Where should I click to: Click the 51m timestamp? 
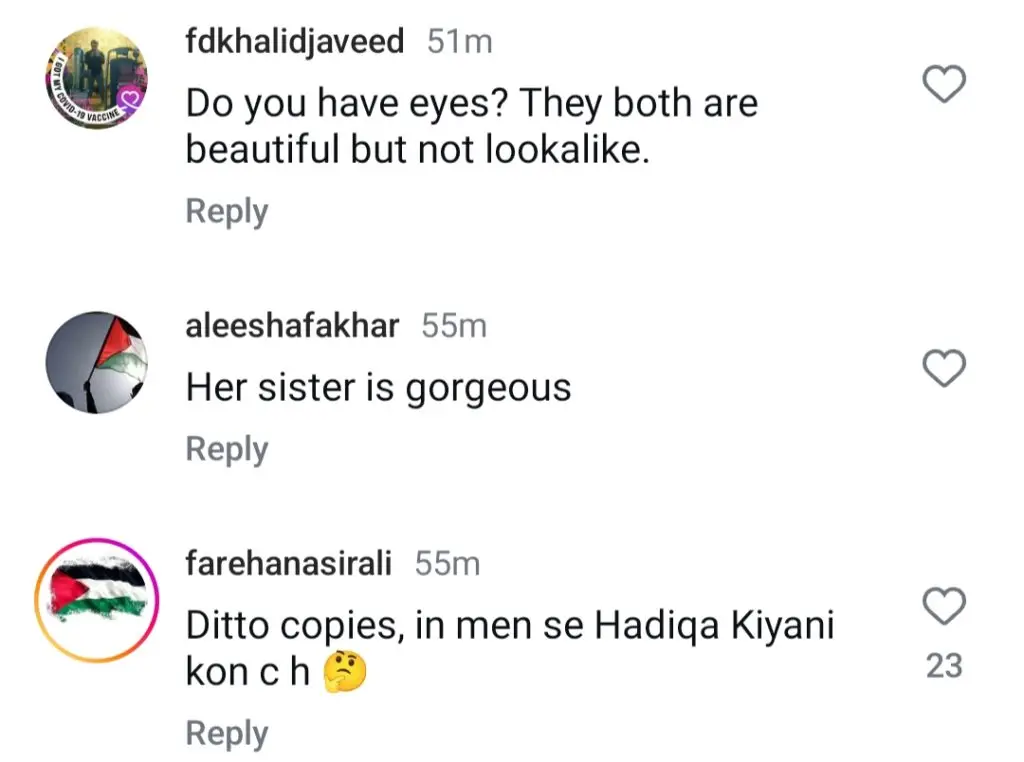pos(459,41)
